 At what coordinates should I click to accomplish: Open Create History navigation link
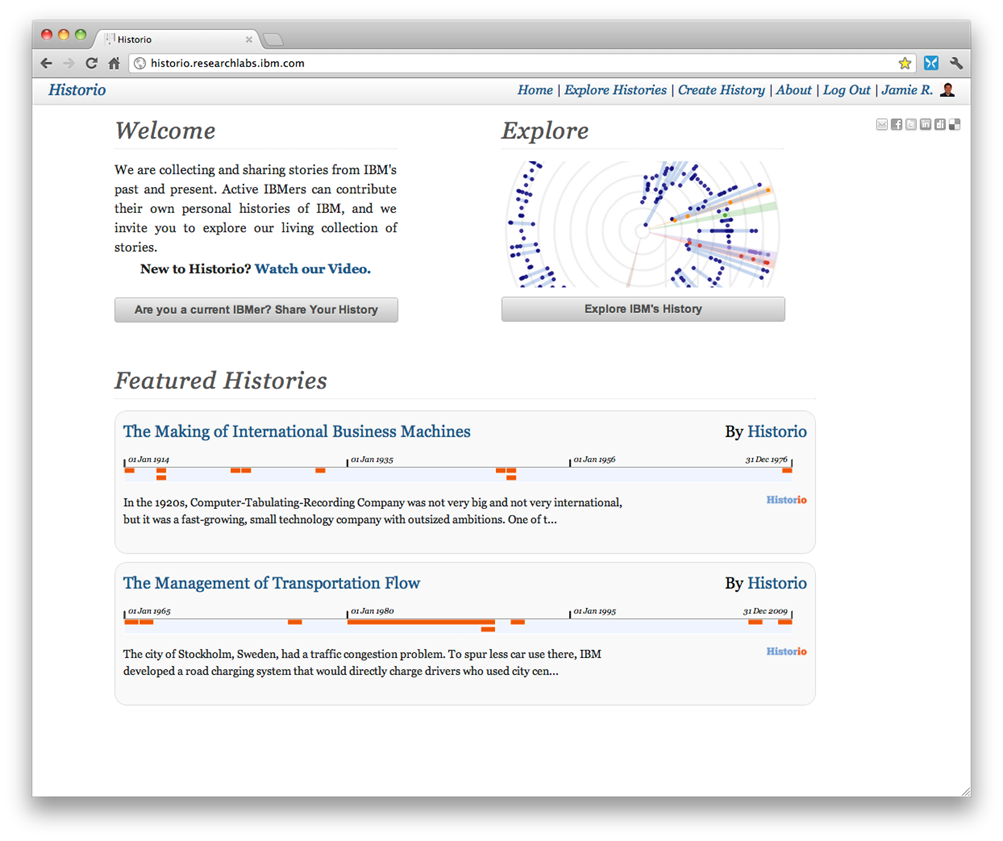point(721,90)
